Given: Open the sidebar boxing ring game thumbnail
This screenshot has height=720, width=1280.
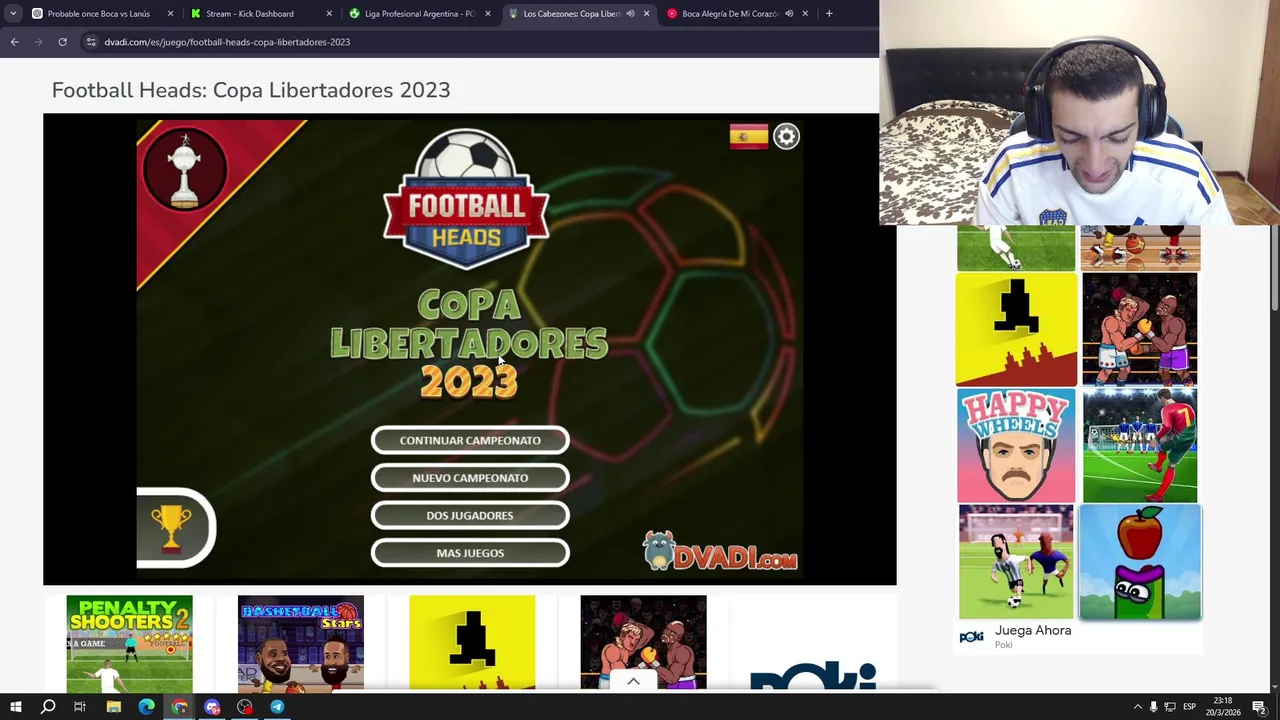Looking at the screenshot, I should tap(1140, 330).
